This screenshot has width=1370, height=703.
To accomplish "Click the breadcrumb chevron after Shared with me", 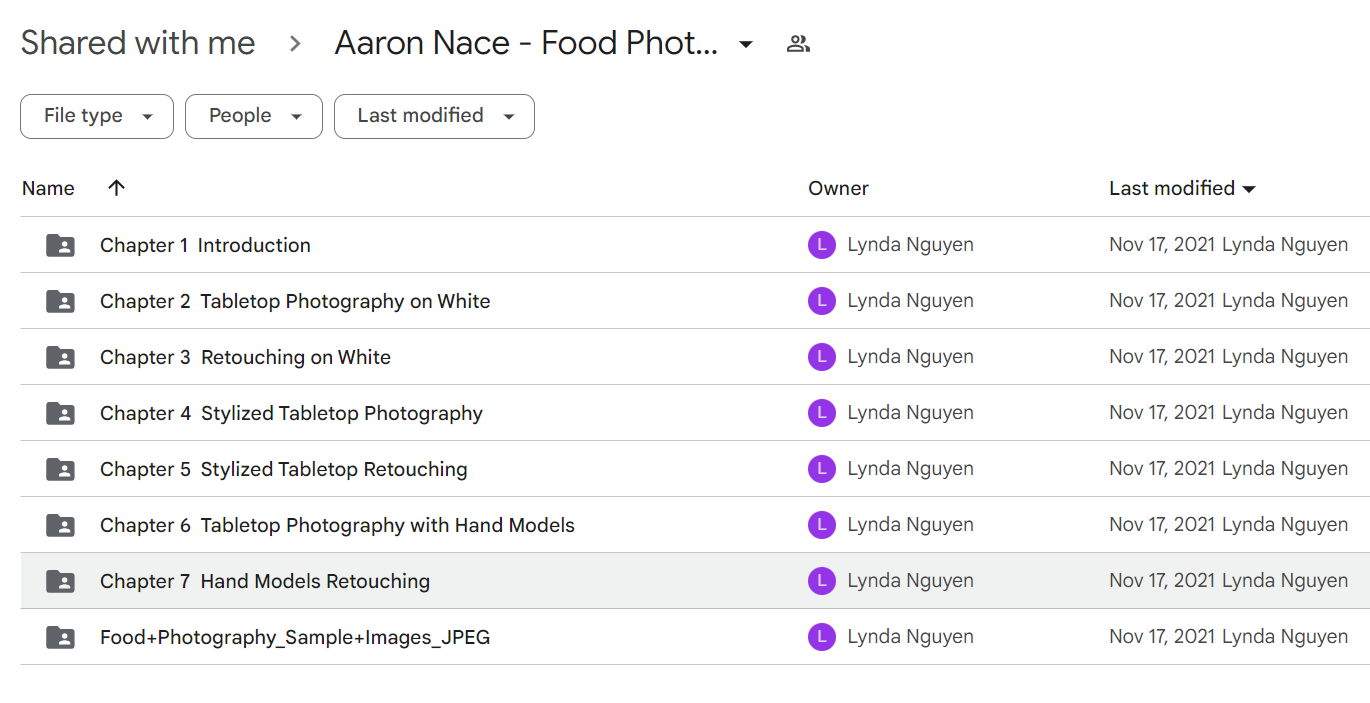I will tap(295, 44).
